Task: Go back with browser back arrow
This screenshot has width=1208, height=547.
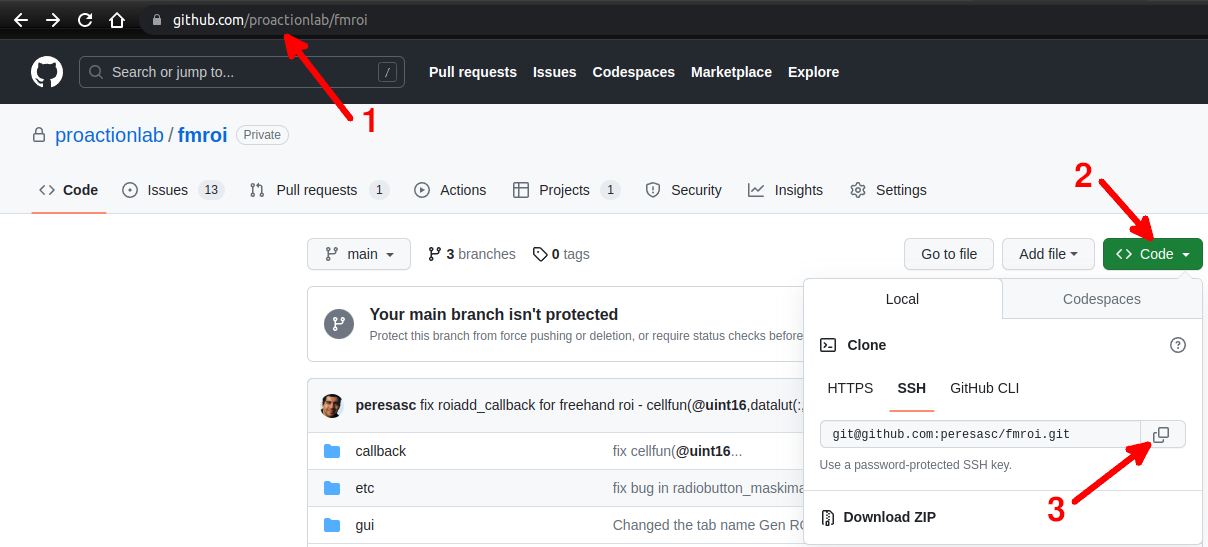Action: tap(20, 20)
